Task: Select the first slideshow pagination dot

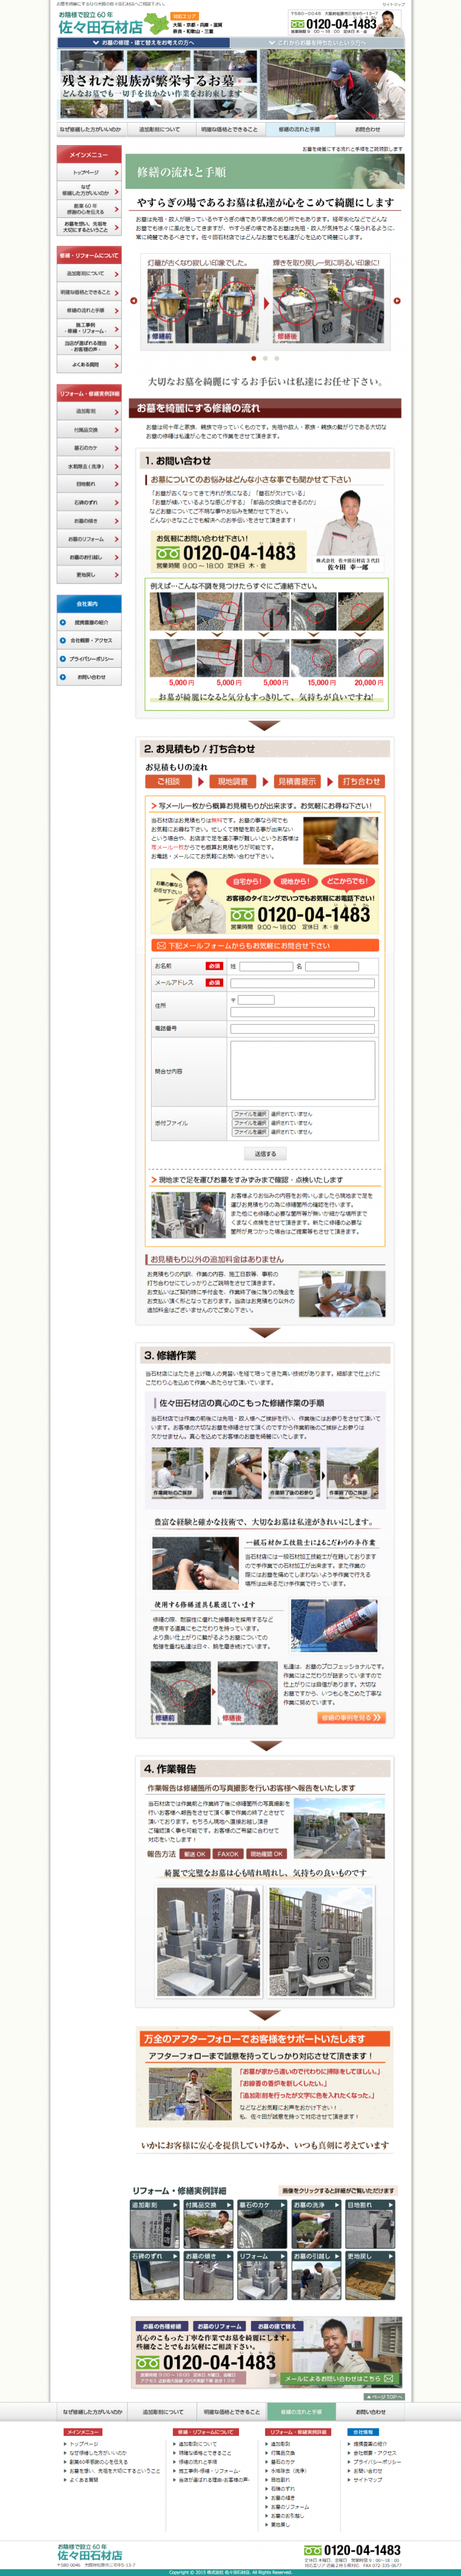Action: (x=253, y=358)
